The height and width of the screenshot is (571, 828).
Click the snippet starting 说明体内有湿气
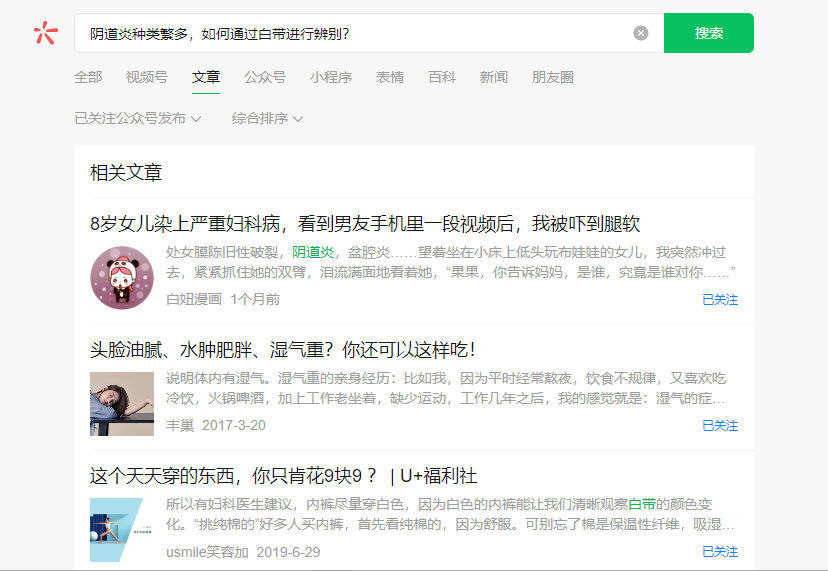tap(446, 388)
